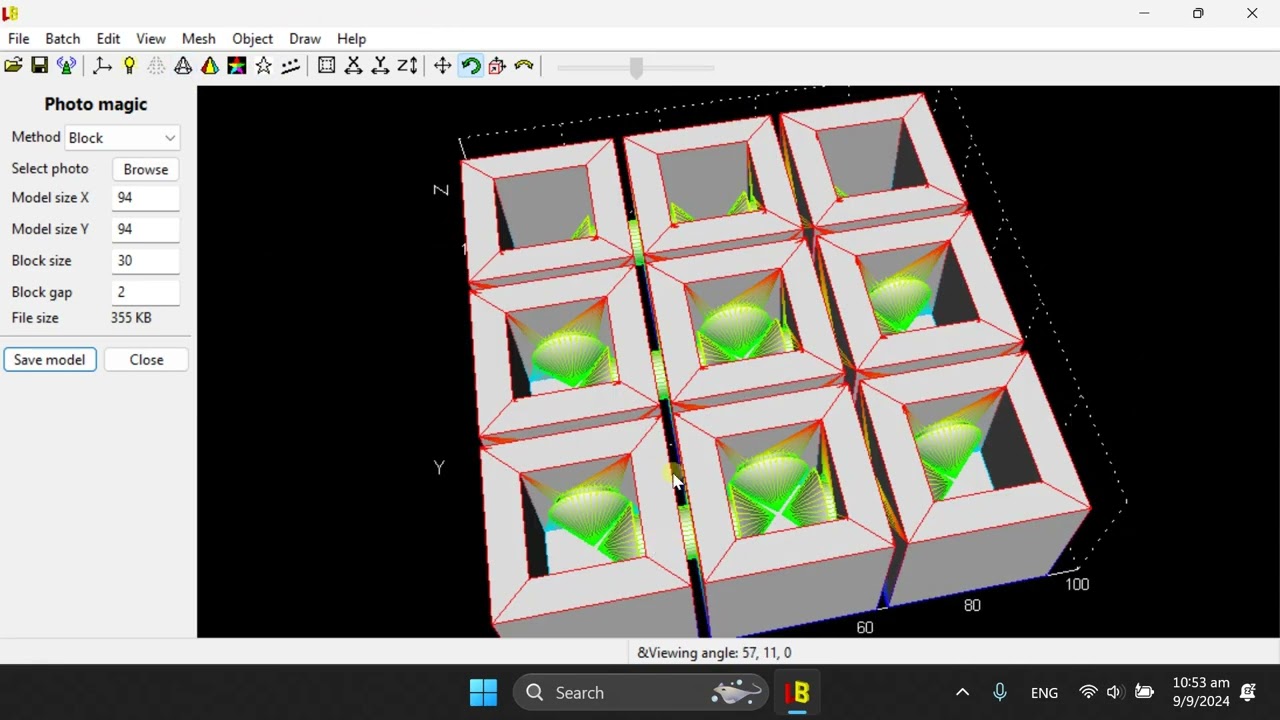The width and height of the screenshot is (1280, 720).
Task: Adjust the toolbar slider handle
Action: click(x=636, y=67)
